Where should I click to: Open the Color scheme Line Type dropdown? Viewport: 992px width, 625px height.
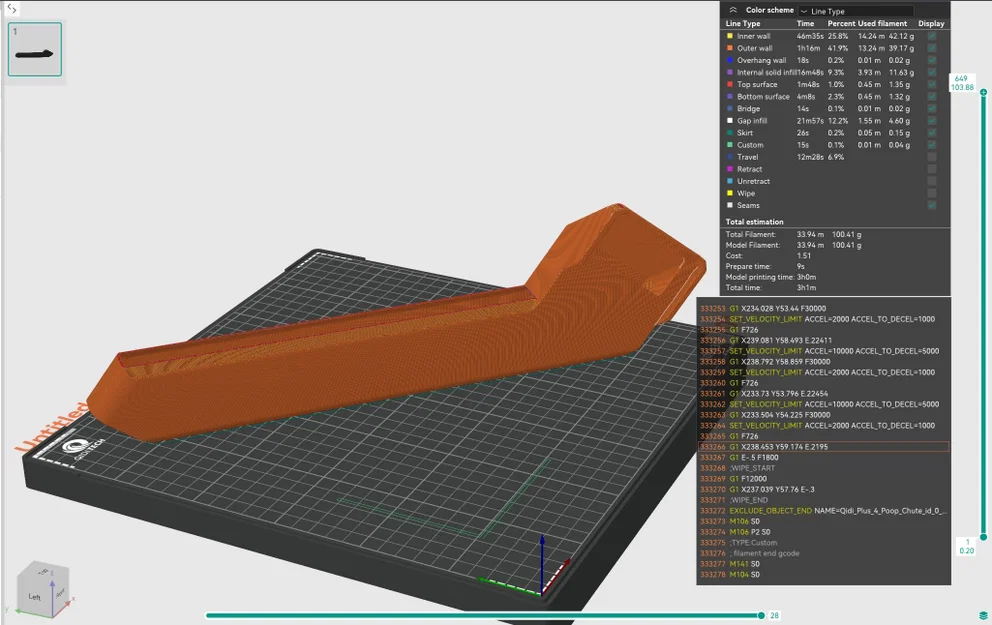(x=855, y=11)
